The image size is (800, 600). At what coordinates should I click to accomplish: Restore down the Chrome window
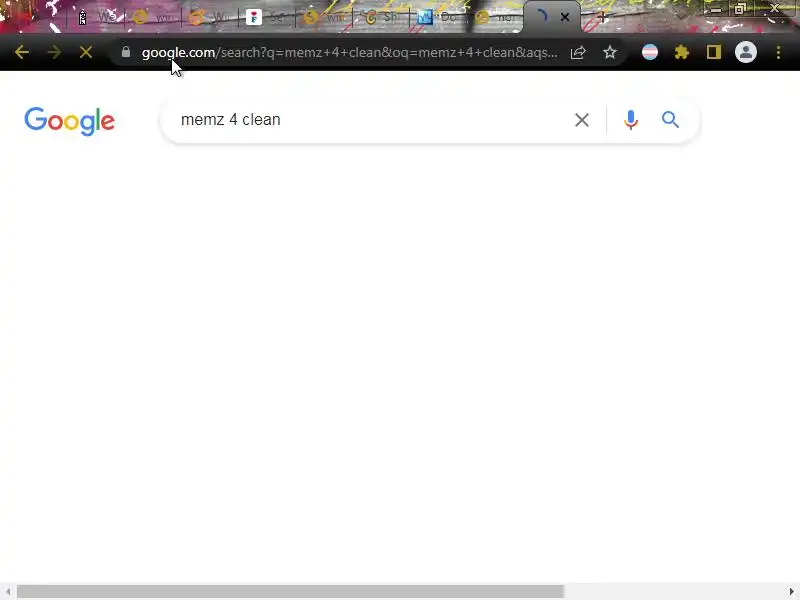tap(740, 9)
